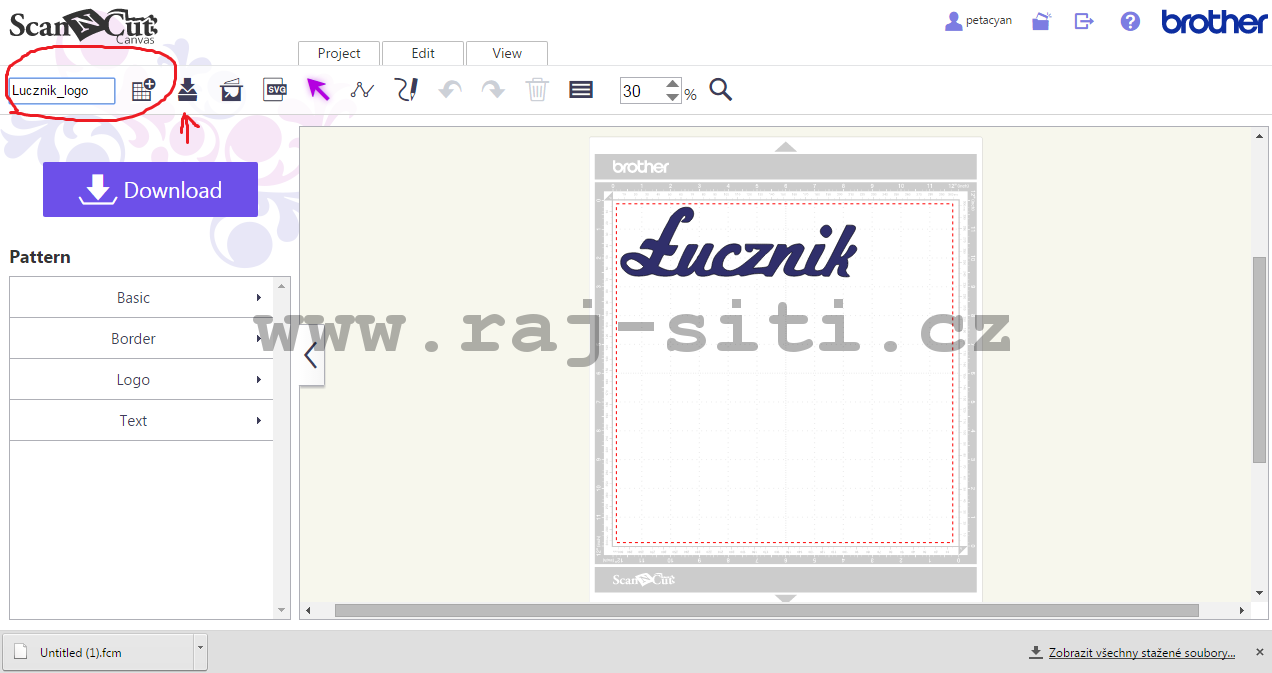Image resolution: width=1272 pixels, height=673 pixels.
Task: Open the Help question mark icon
Action: [1129, 20]
